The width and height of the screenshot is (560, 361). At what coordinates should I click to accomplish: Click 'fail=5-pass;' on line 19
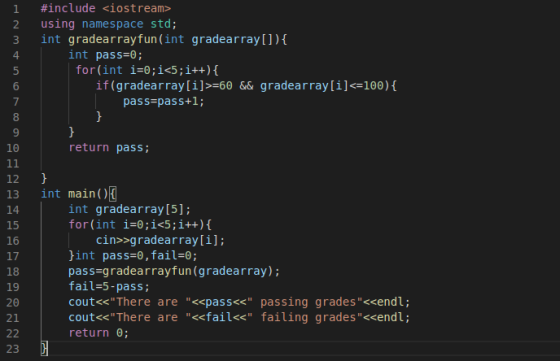(x=109, y=286)
